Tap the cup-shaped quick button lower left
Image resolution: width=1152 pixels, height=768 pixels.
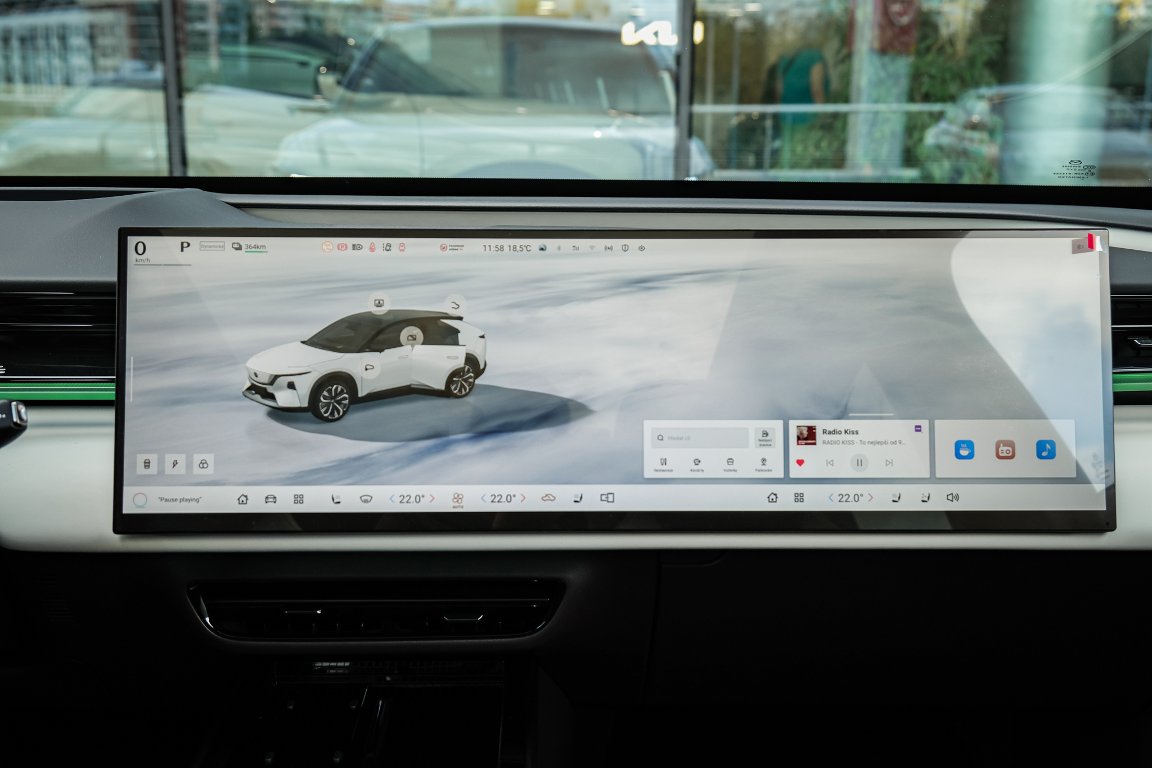[147, 464]
